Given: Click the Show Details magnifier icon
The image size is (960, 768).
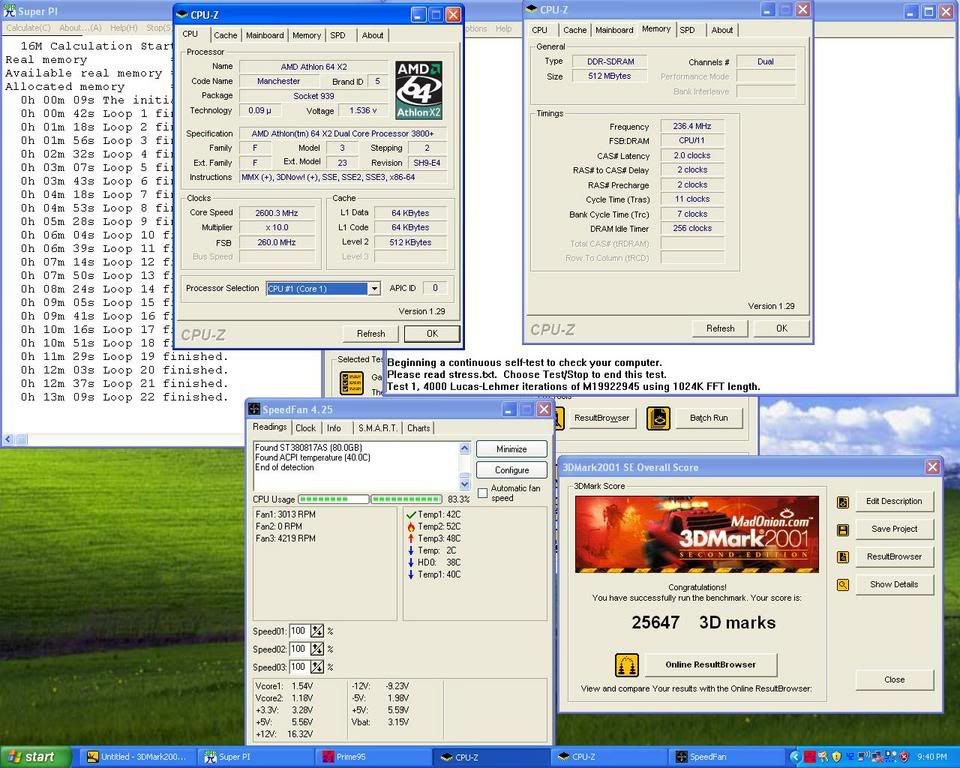Looking at the screenshot, I should (x=843, y=585).
